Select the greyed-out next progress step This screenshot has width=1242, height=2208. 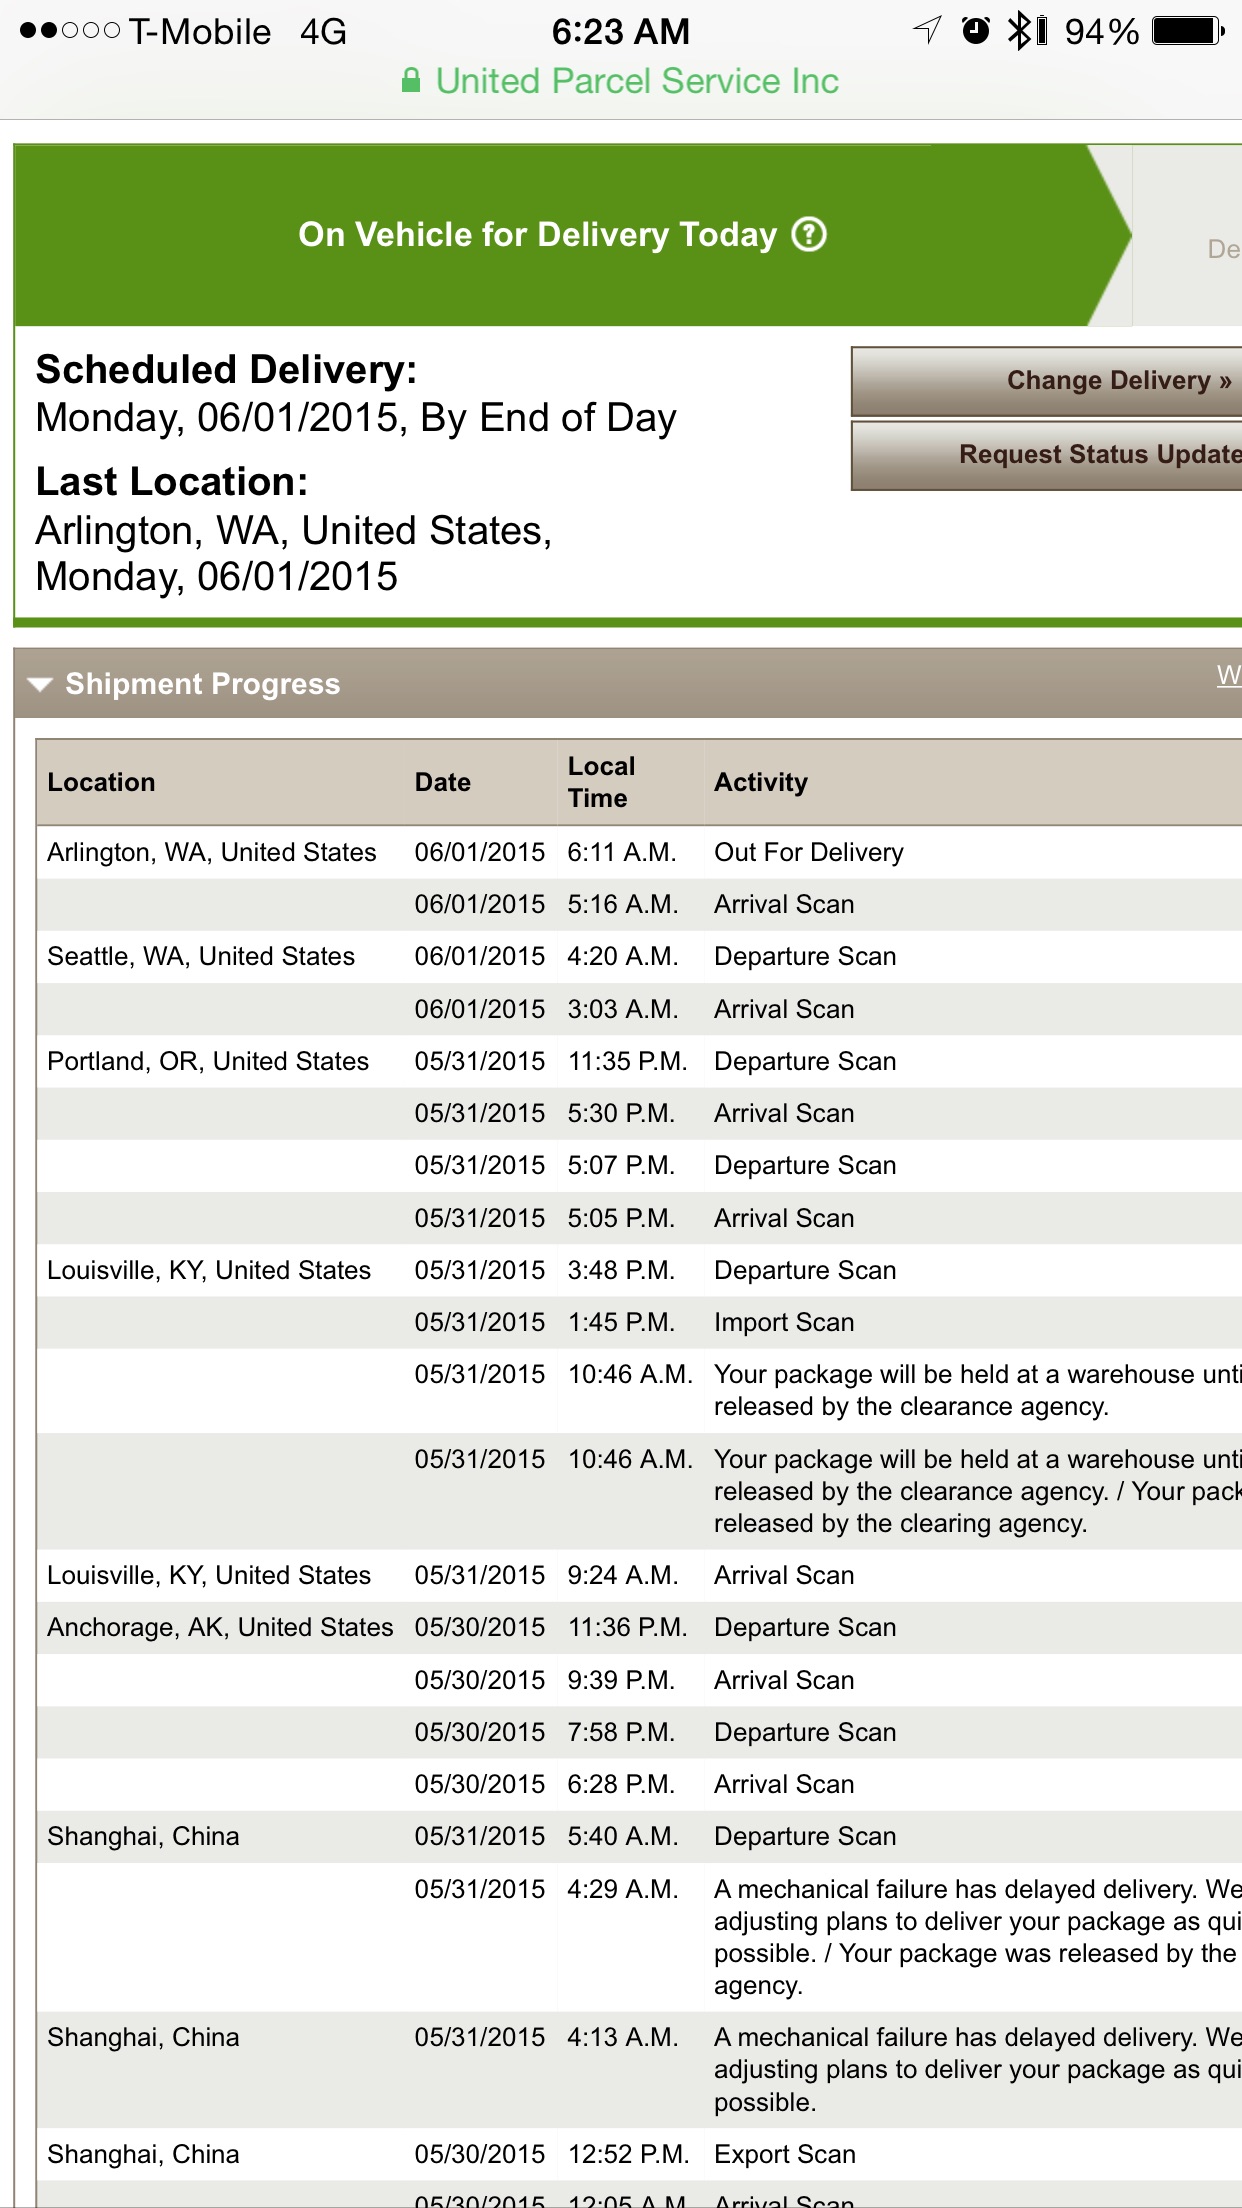tap(1187, 237)
